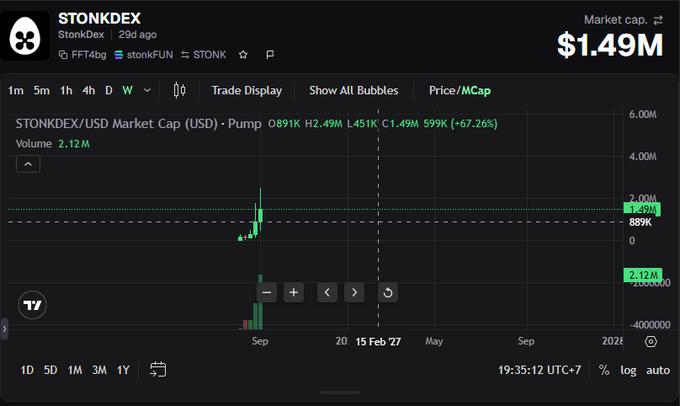680x406 pixels.
Task: Select the 4h timeframe
Action: point(88,90)
